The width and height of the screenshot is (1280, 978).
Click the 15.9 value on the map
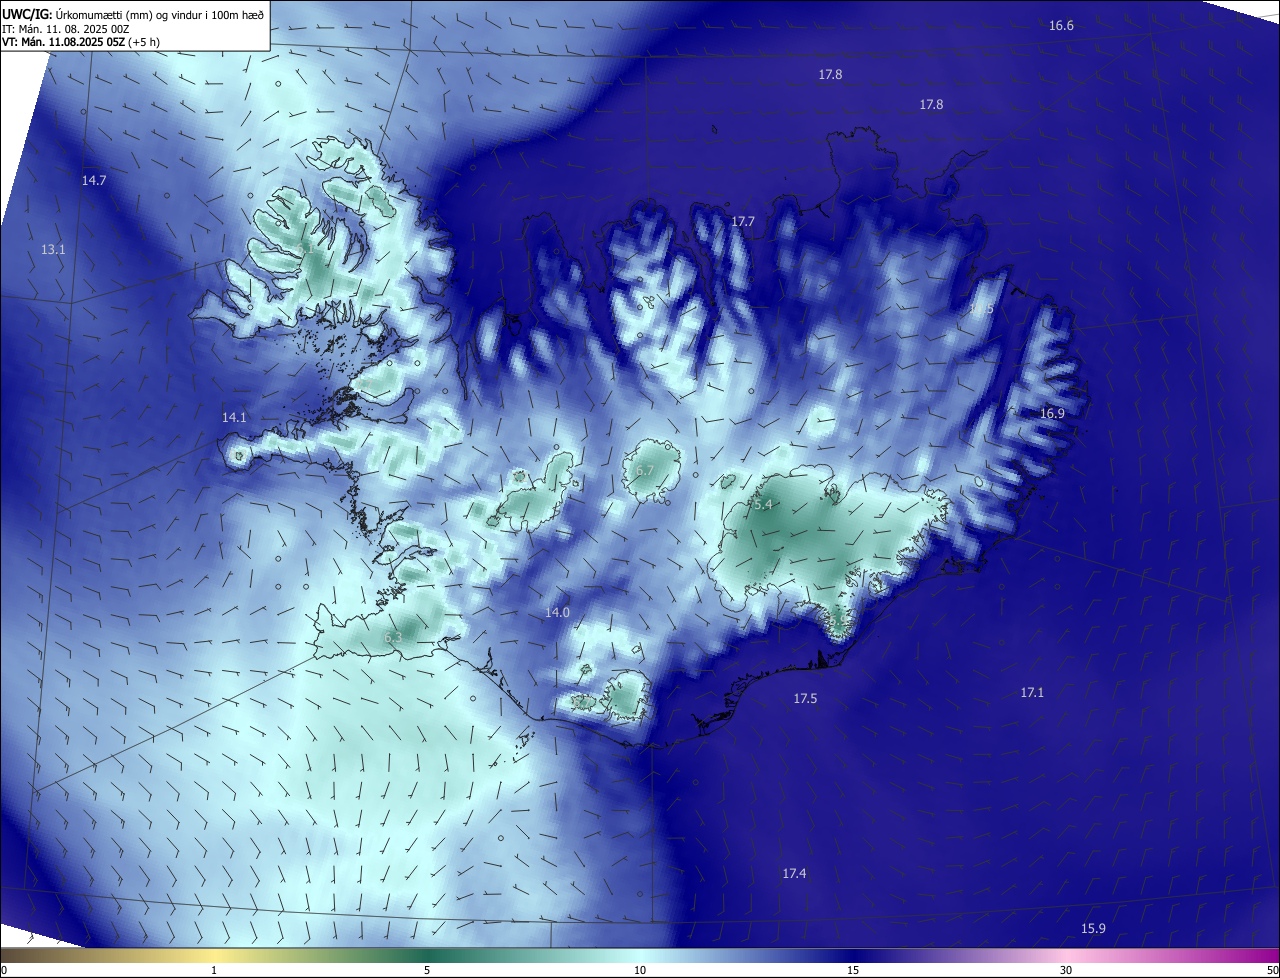(1093, 929)
